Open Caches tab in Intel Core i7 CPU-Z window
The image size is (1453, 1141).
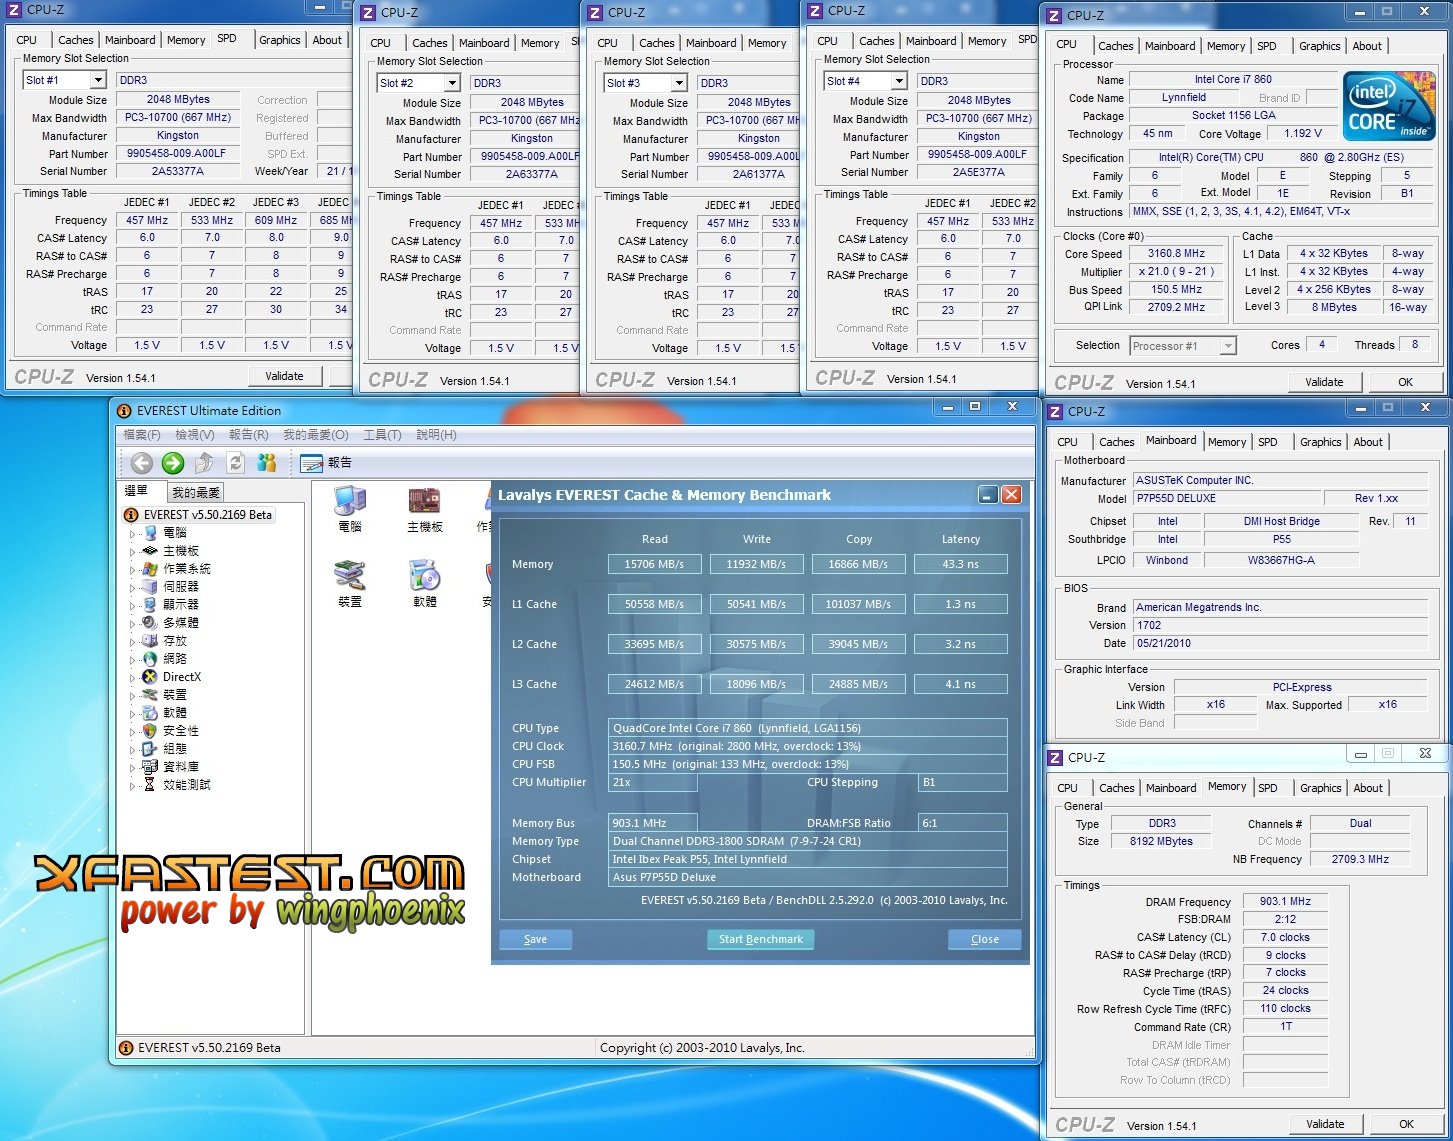coord(1116,46)
